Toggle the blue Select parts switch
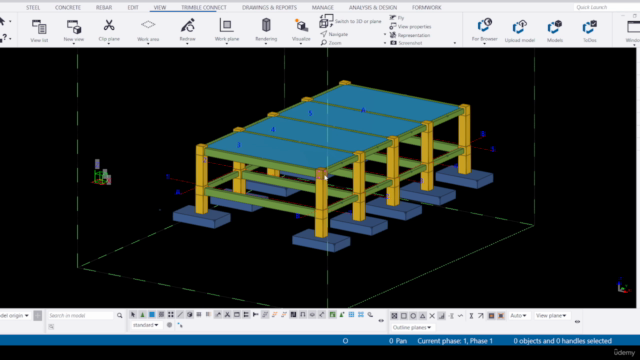This screenshot has height=360, width=640. 152,315
